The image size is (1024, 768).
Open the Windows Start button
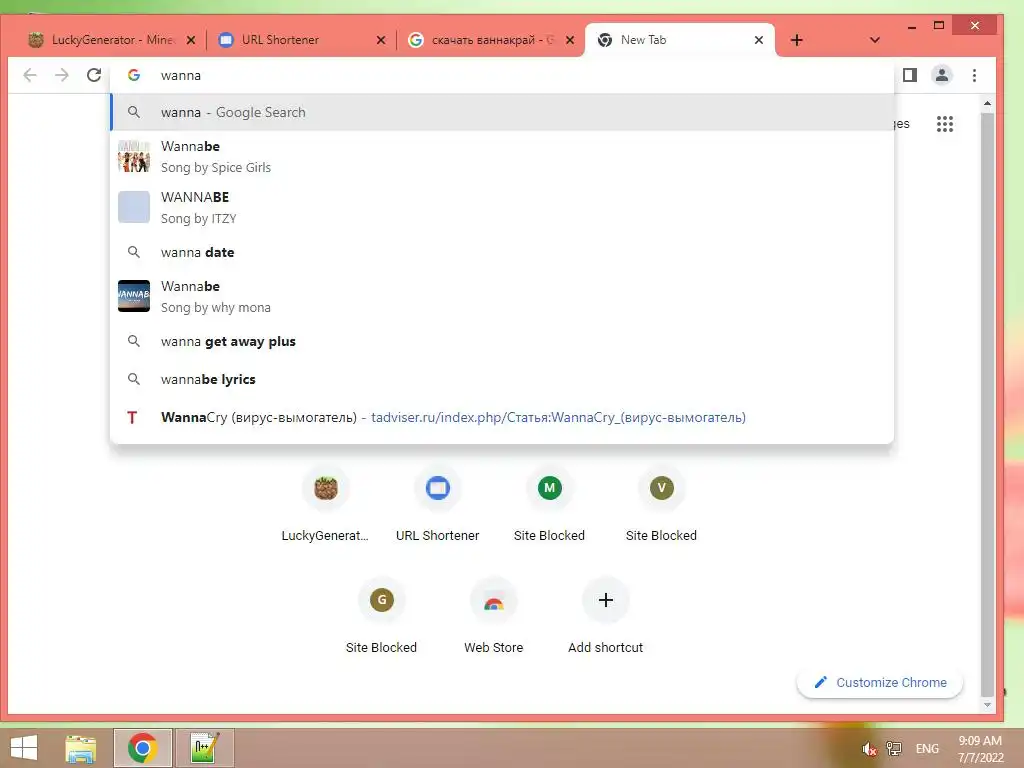point(24,748)
